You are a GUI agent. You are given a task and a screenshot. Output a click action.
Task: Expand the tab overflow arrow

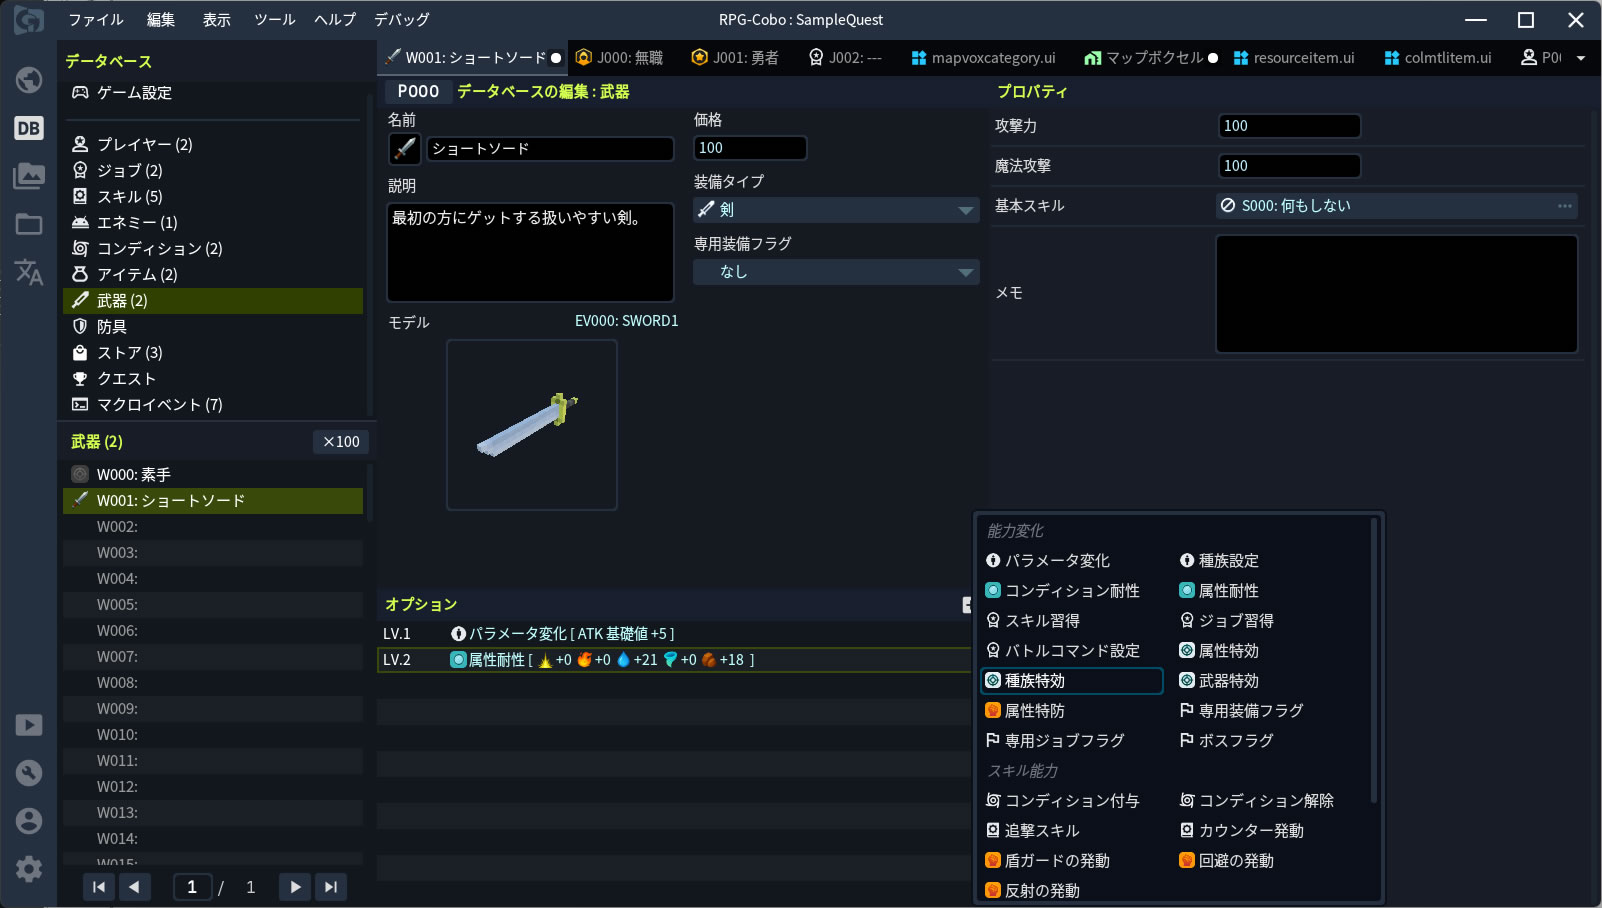(x=1581, y=58)
